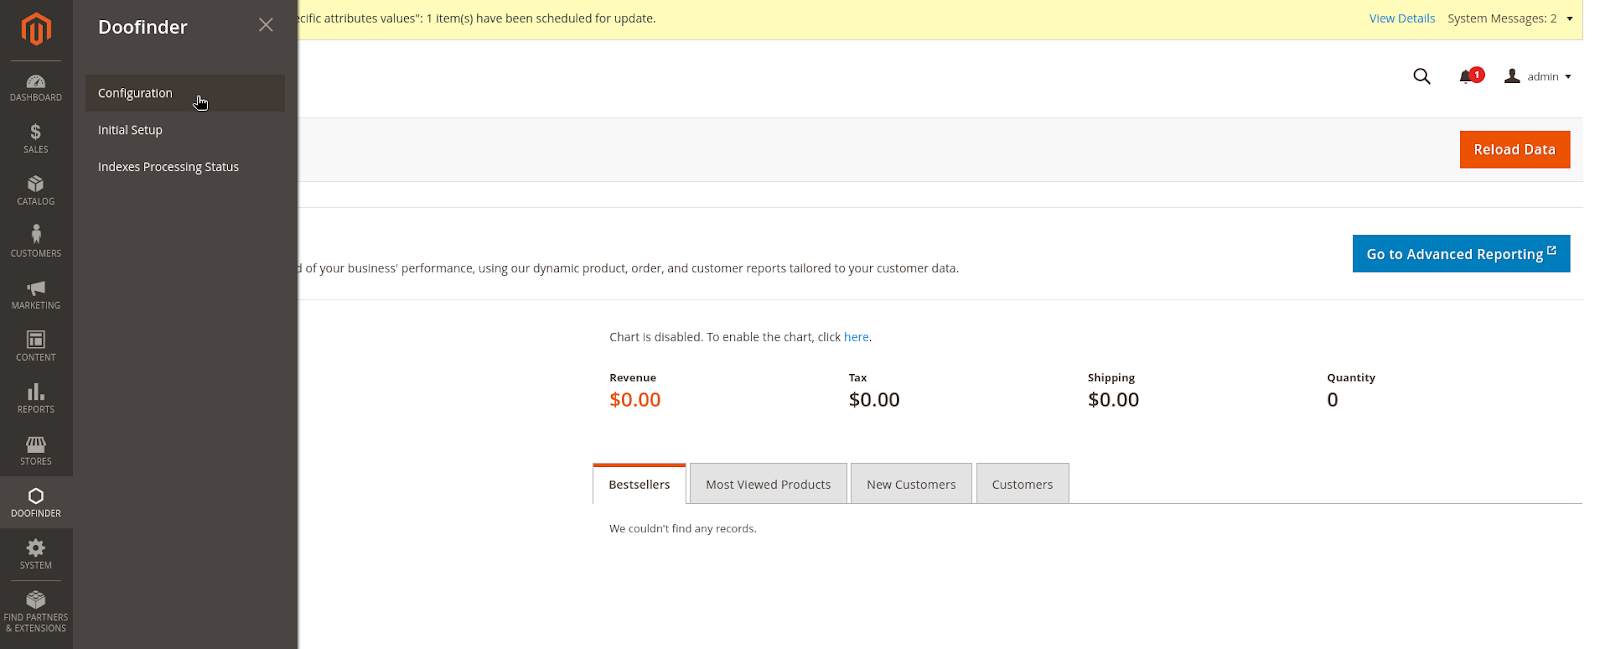Click the View Details link
Image resolution: width=1600 pixels, height=649 pixels.
pyautogui.click(x=1402, y=19)
